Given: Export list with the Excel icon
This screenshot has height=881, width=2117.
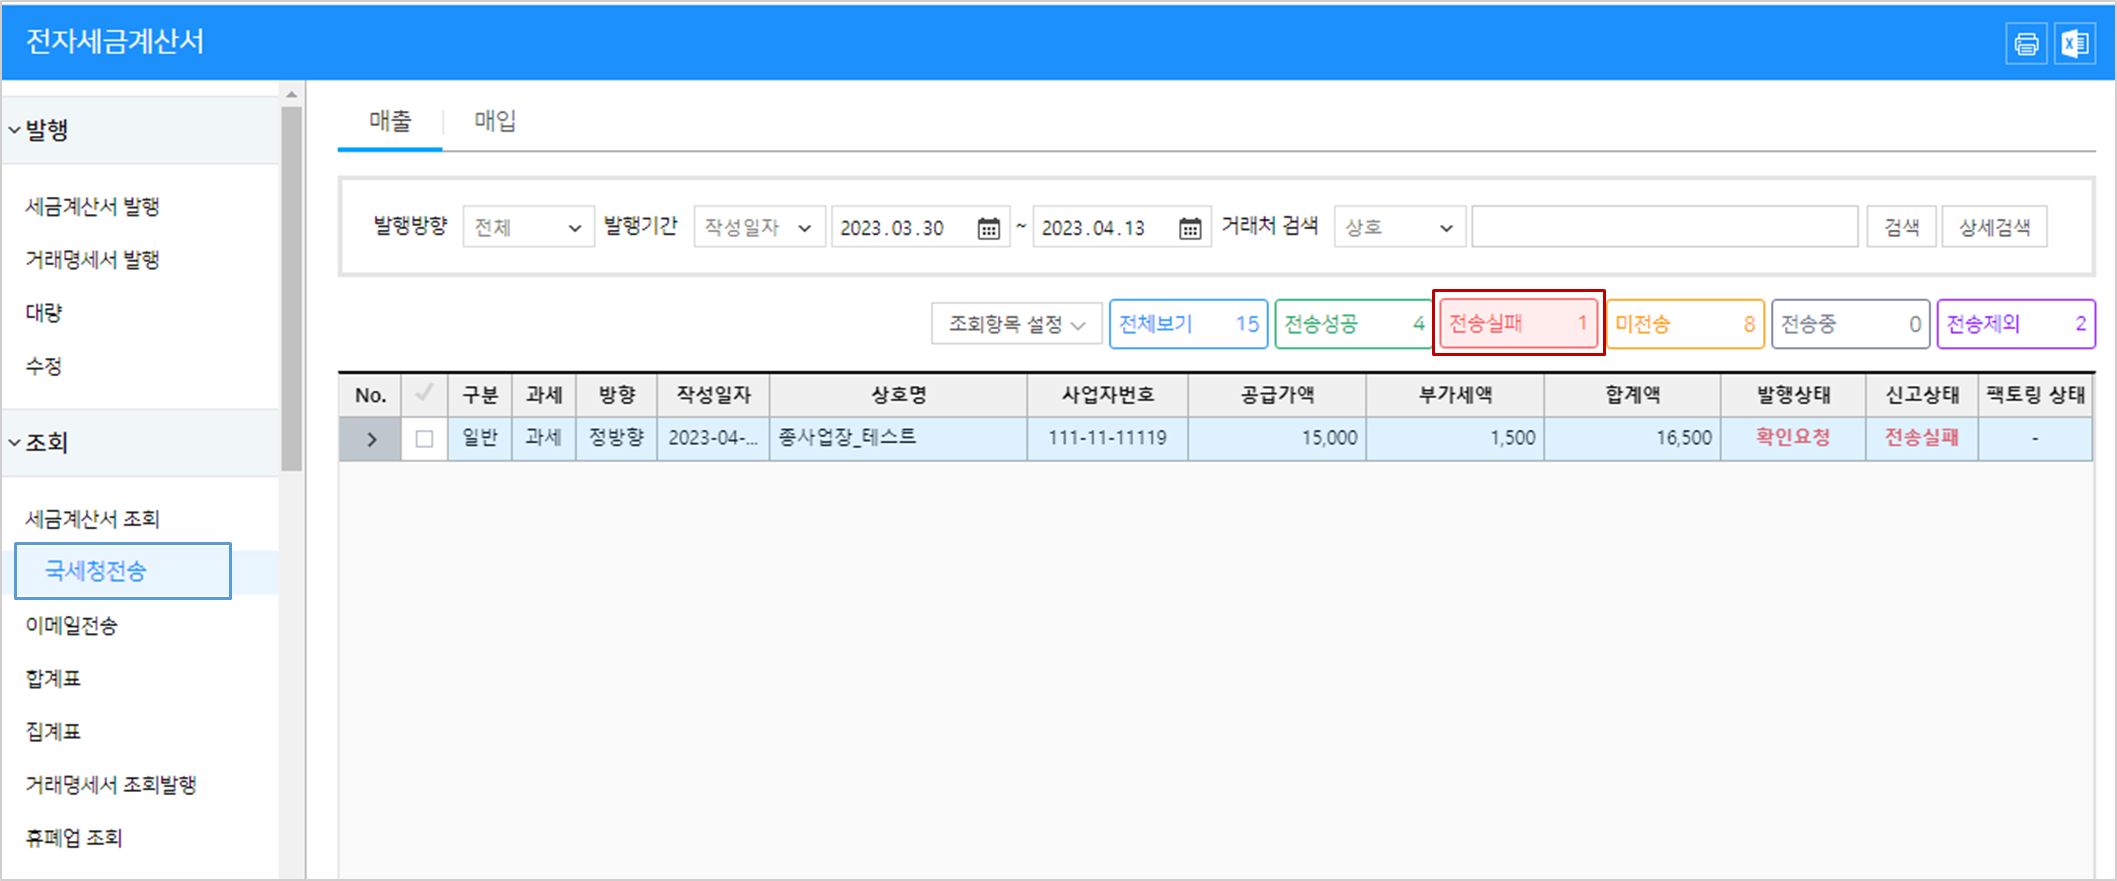Looking at the screenshot, I should tap(2075, 44).
